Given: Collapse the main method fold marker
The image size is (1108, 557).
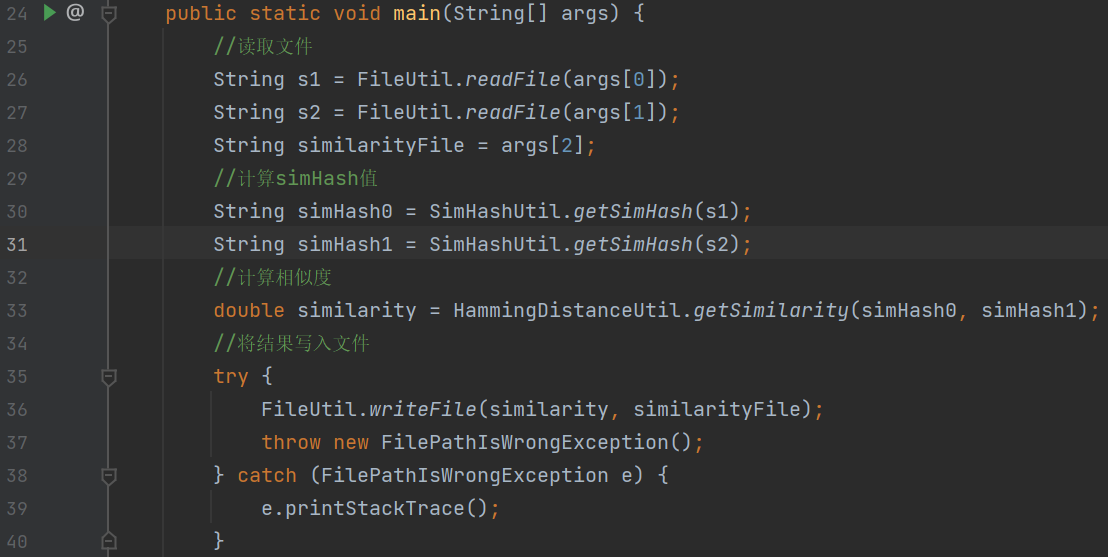Looking at the screenshot, I should pos(109,14).
